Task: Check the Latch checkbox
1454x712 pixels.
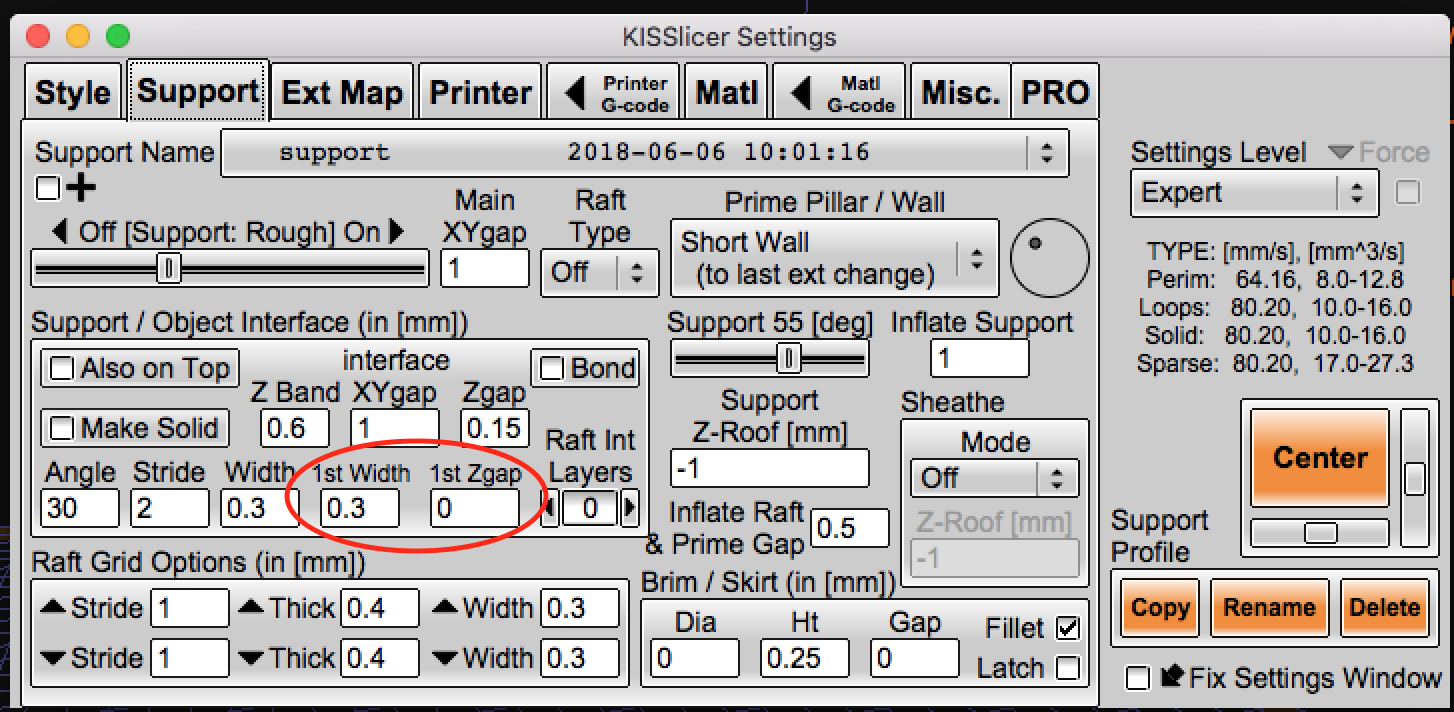Action: [x=1068, y=668]
